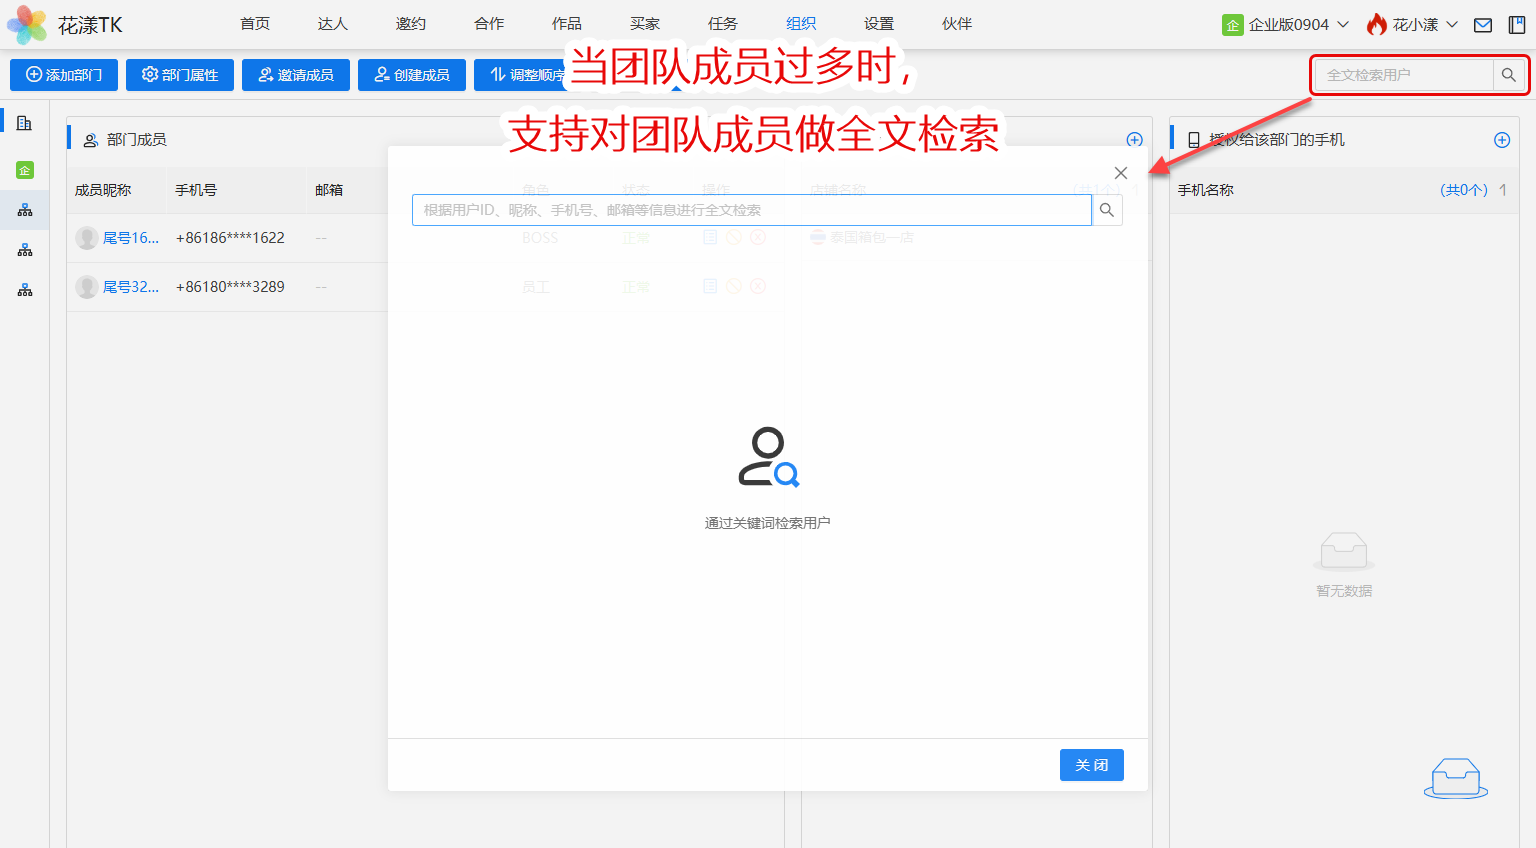Screen dimensions: 1536x848
Task: Open the 花小漾 user account dropdown
Action: tap(1412, 25)
